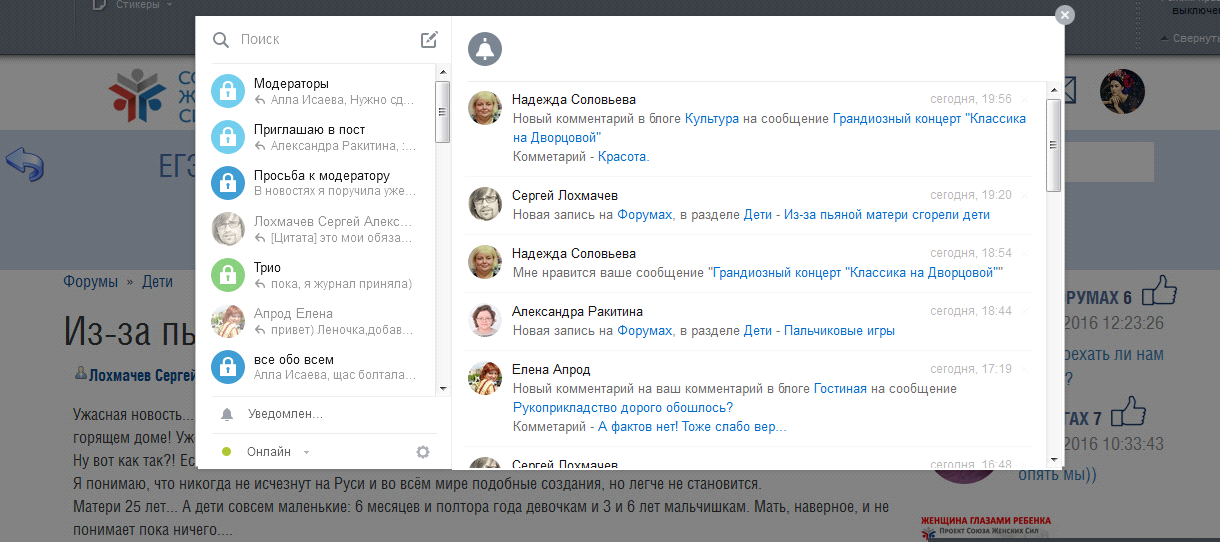Viewport: 1221px width, 543px height.
Task: Click the notifications feed scrollbar thumb
Action: [x=1053, y=144]
